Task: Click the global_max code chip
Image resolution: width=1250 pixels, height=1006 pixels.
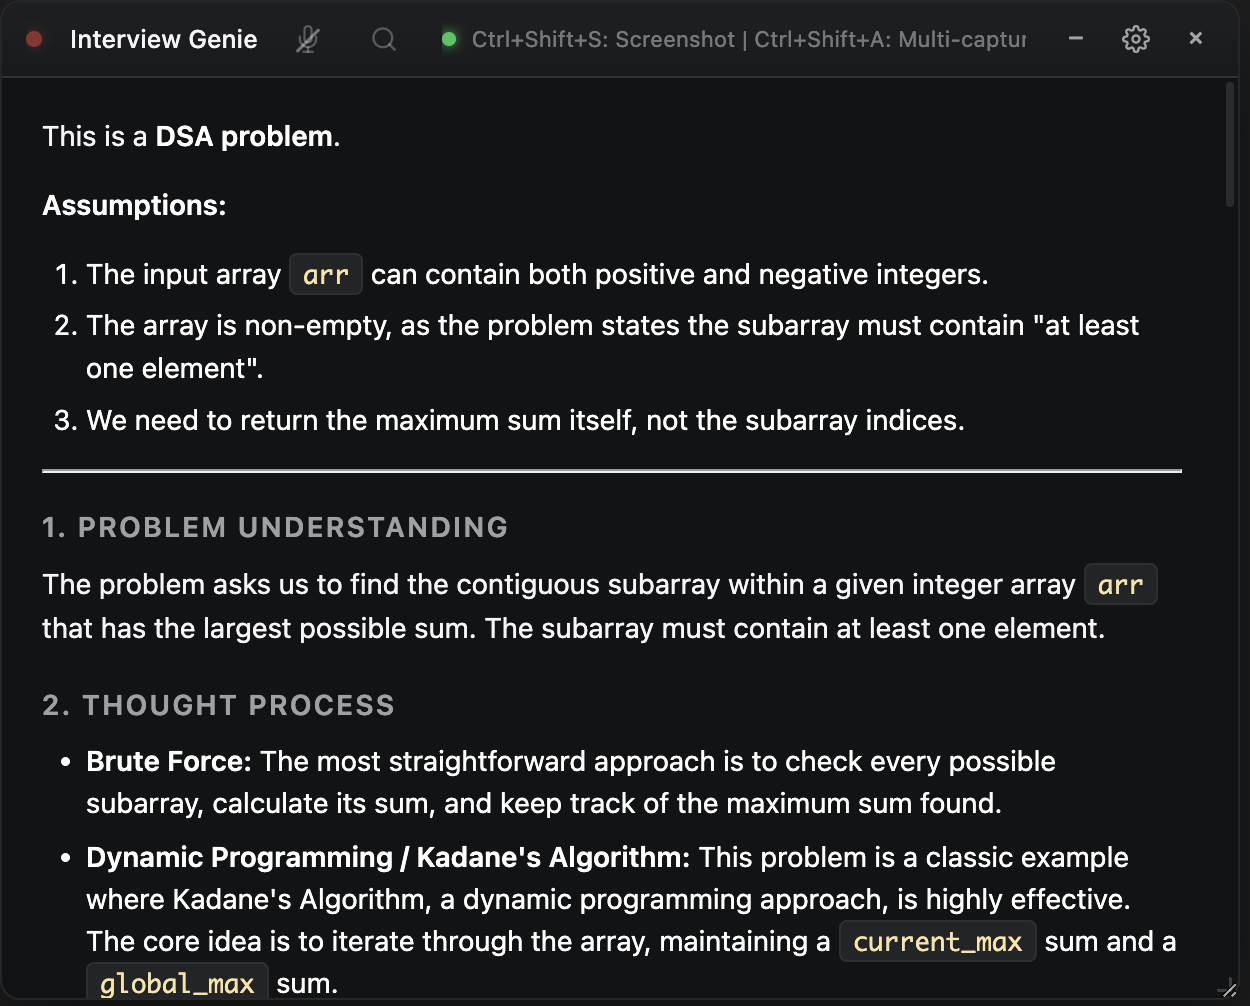Action: [177, 983]
